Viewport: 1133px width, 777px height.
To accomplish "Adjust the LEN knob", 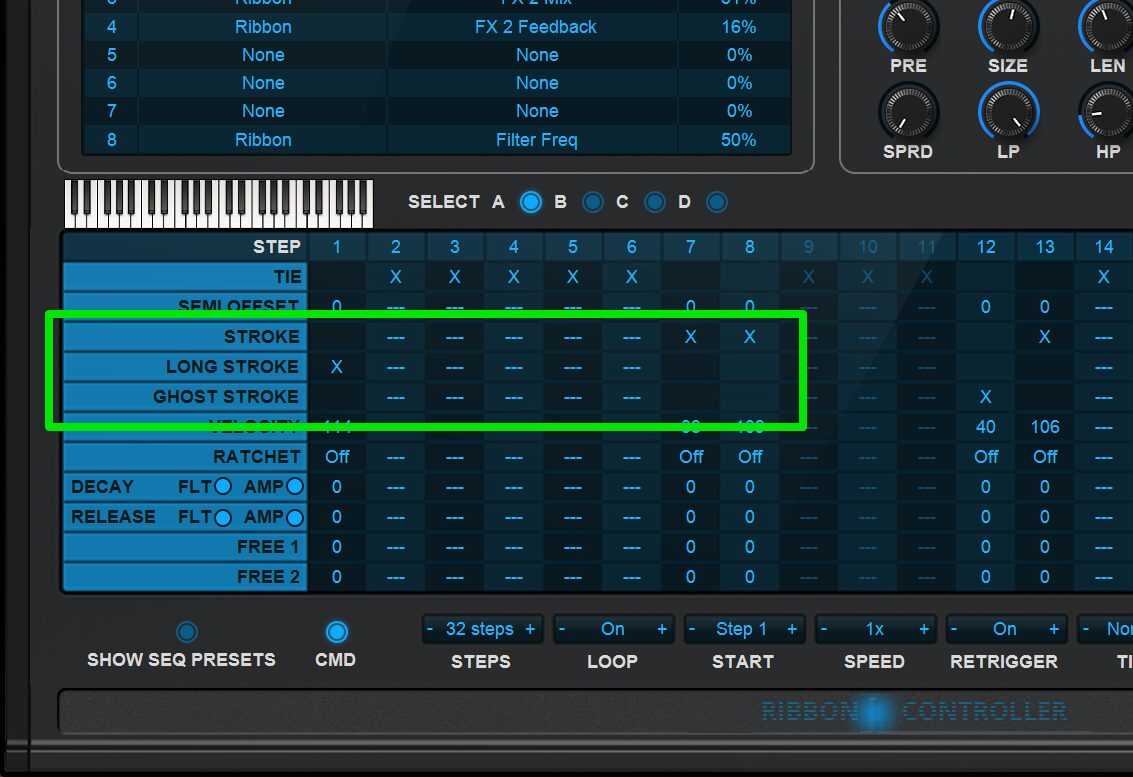I will point(1106,25).
